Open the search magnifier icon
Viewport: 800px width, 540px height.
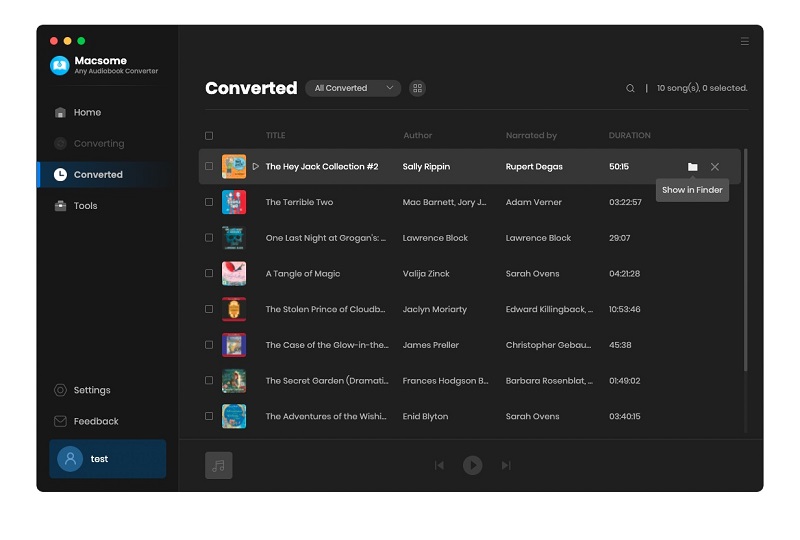630,88
